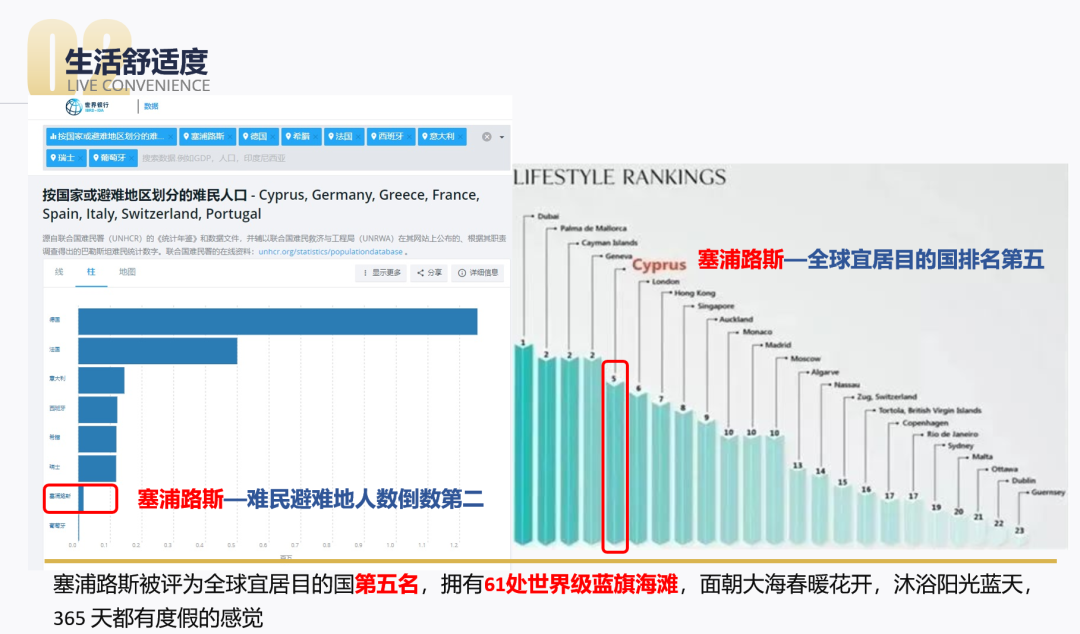Click the info icon beside 详细信息
Viewport: 1080px width, 634px height.
460,273
